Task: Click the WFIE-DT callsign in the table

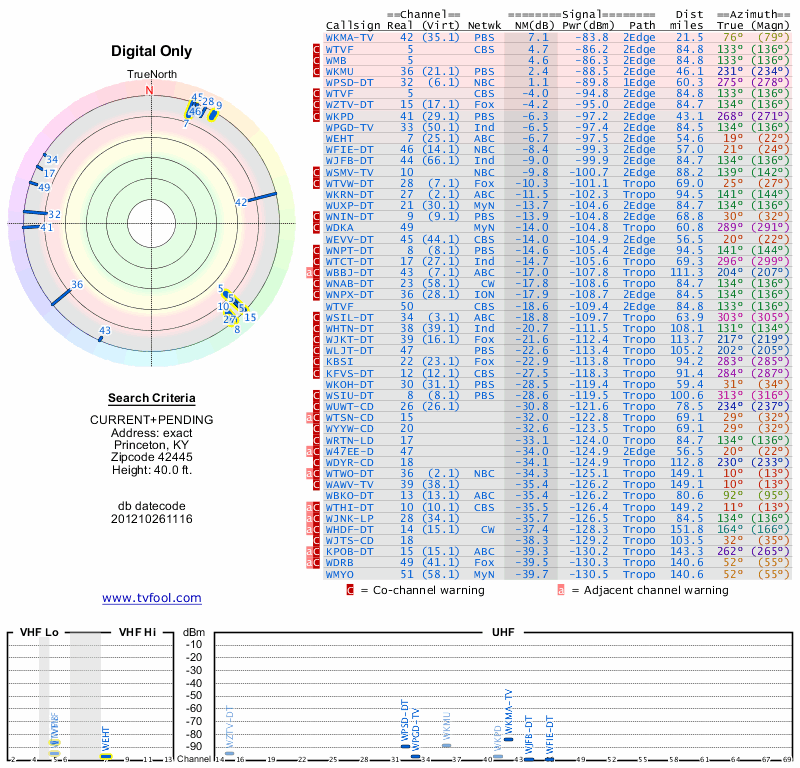Action: (x=349, y=150)
